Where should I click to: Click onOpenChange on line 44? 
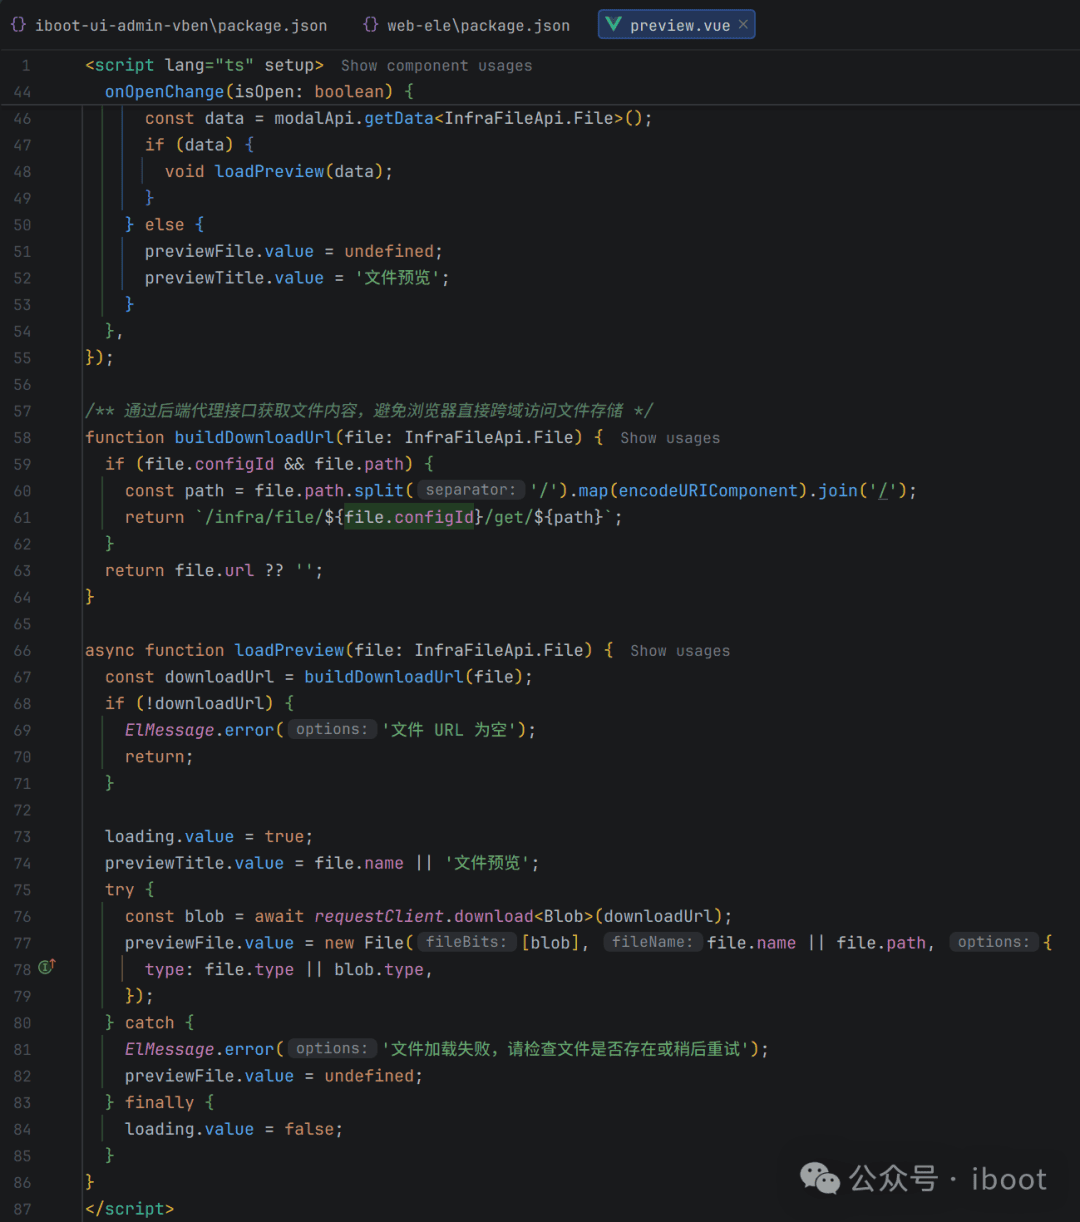coord(165,92)
